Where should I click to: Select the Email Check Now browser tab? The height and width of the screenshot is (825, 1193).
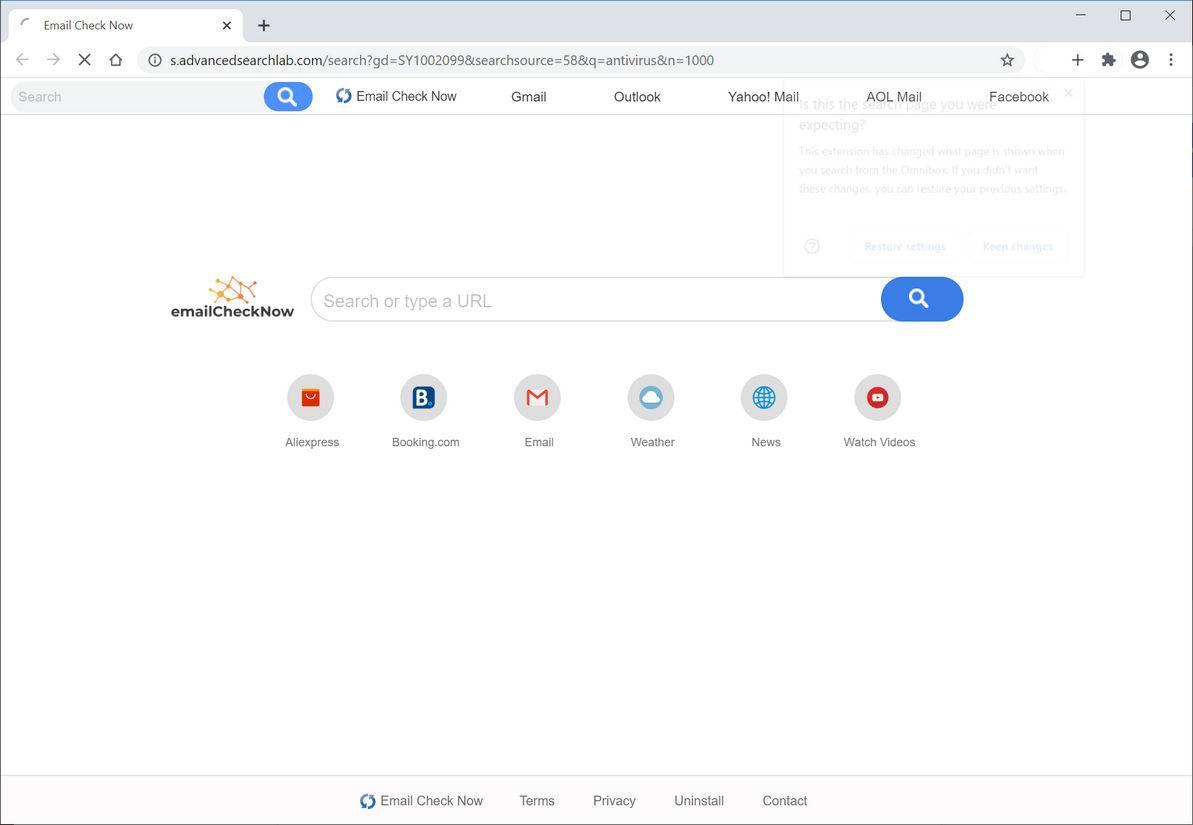click(126, 25)
